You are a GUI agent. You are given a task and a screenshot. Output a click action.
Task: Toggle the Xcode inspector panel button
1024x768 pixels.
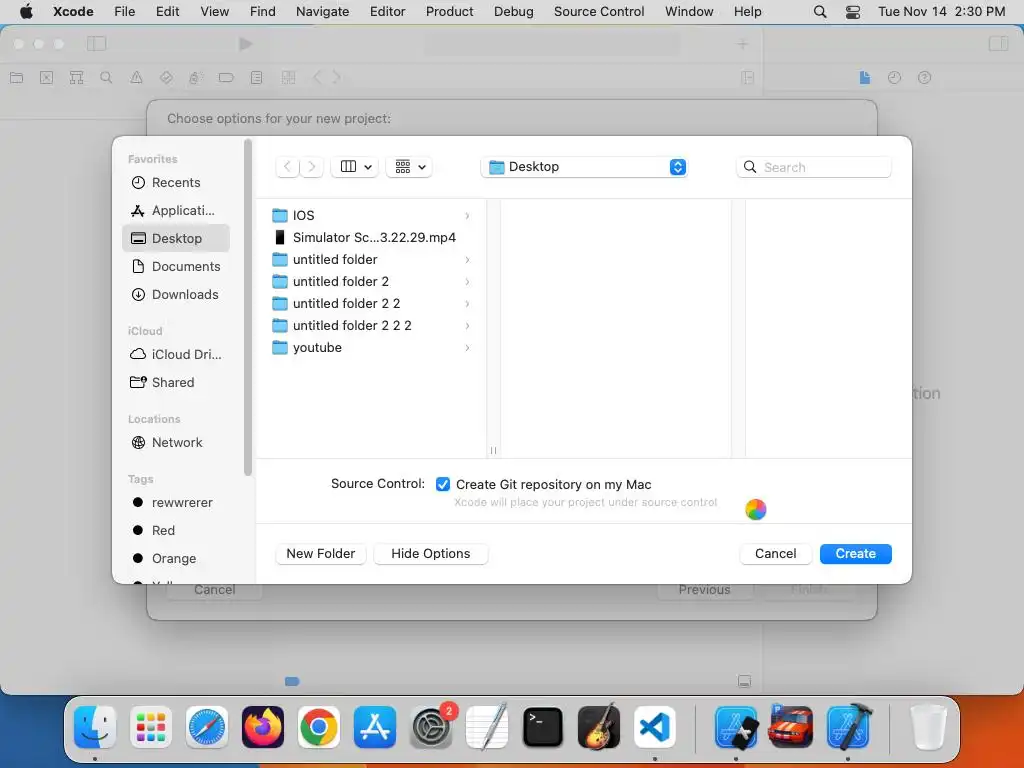(999, 44)
